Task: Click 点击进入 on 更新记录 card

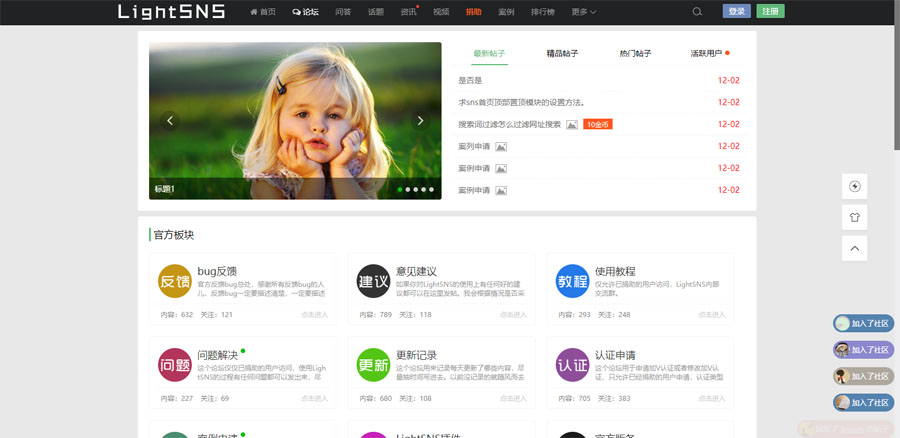Action: 513,399
